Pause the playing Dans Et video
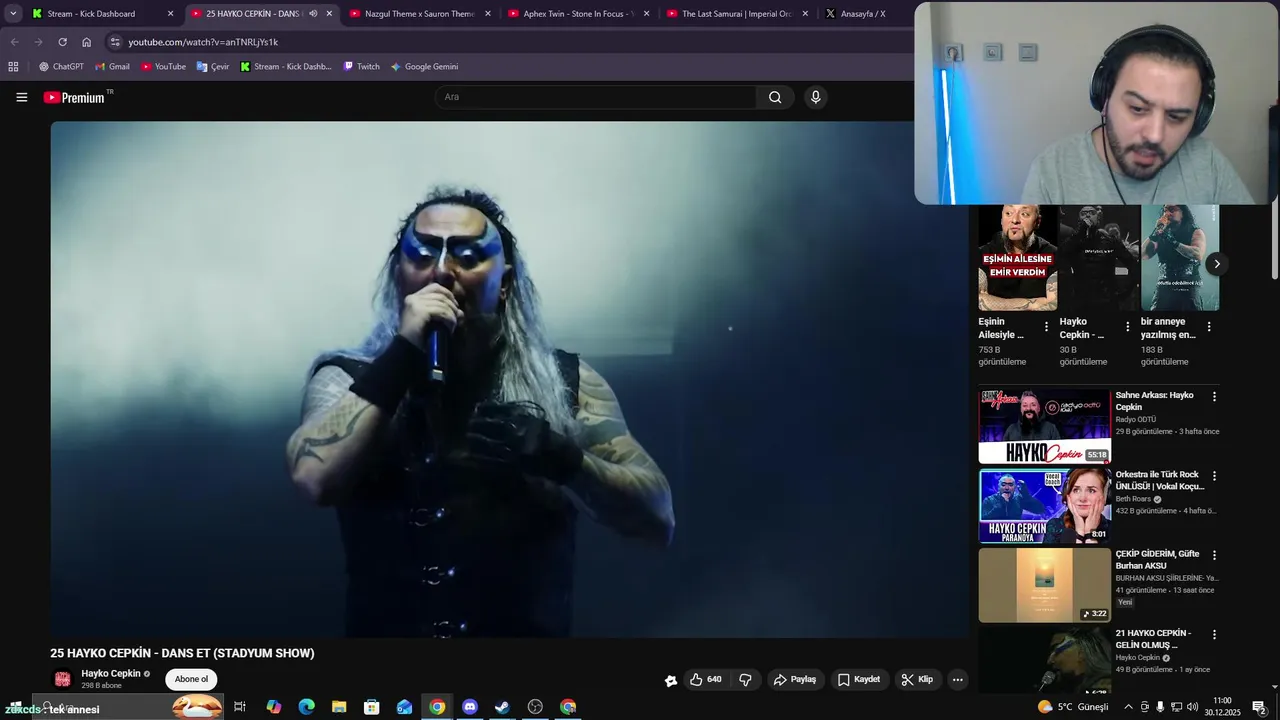The image size is (1280, 720). tap(510, 379)
